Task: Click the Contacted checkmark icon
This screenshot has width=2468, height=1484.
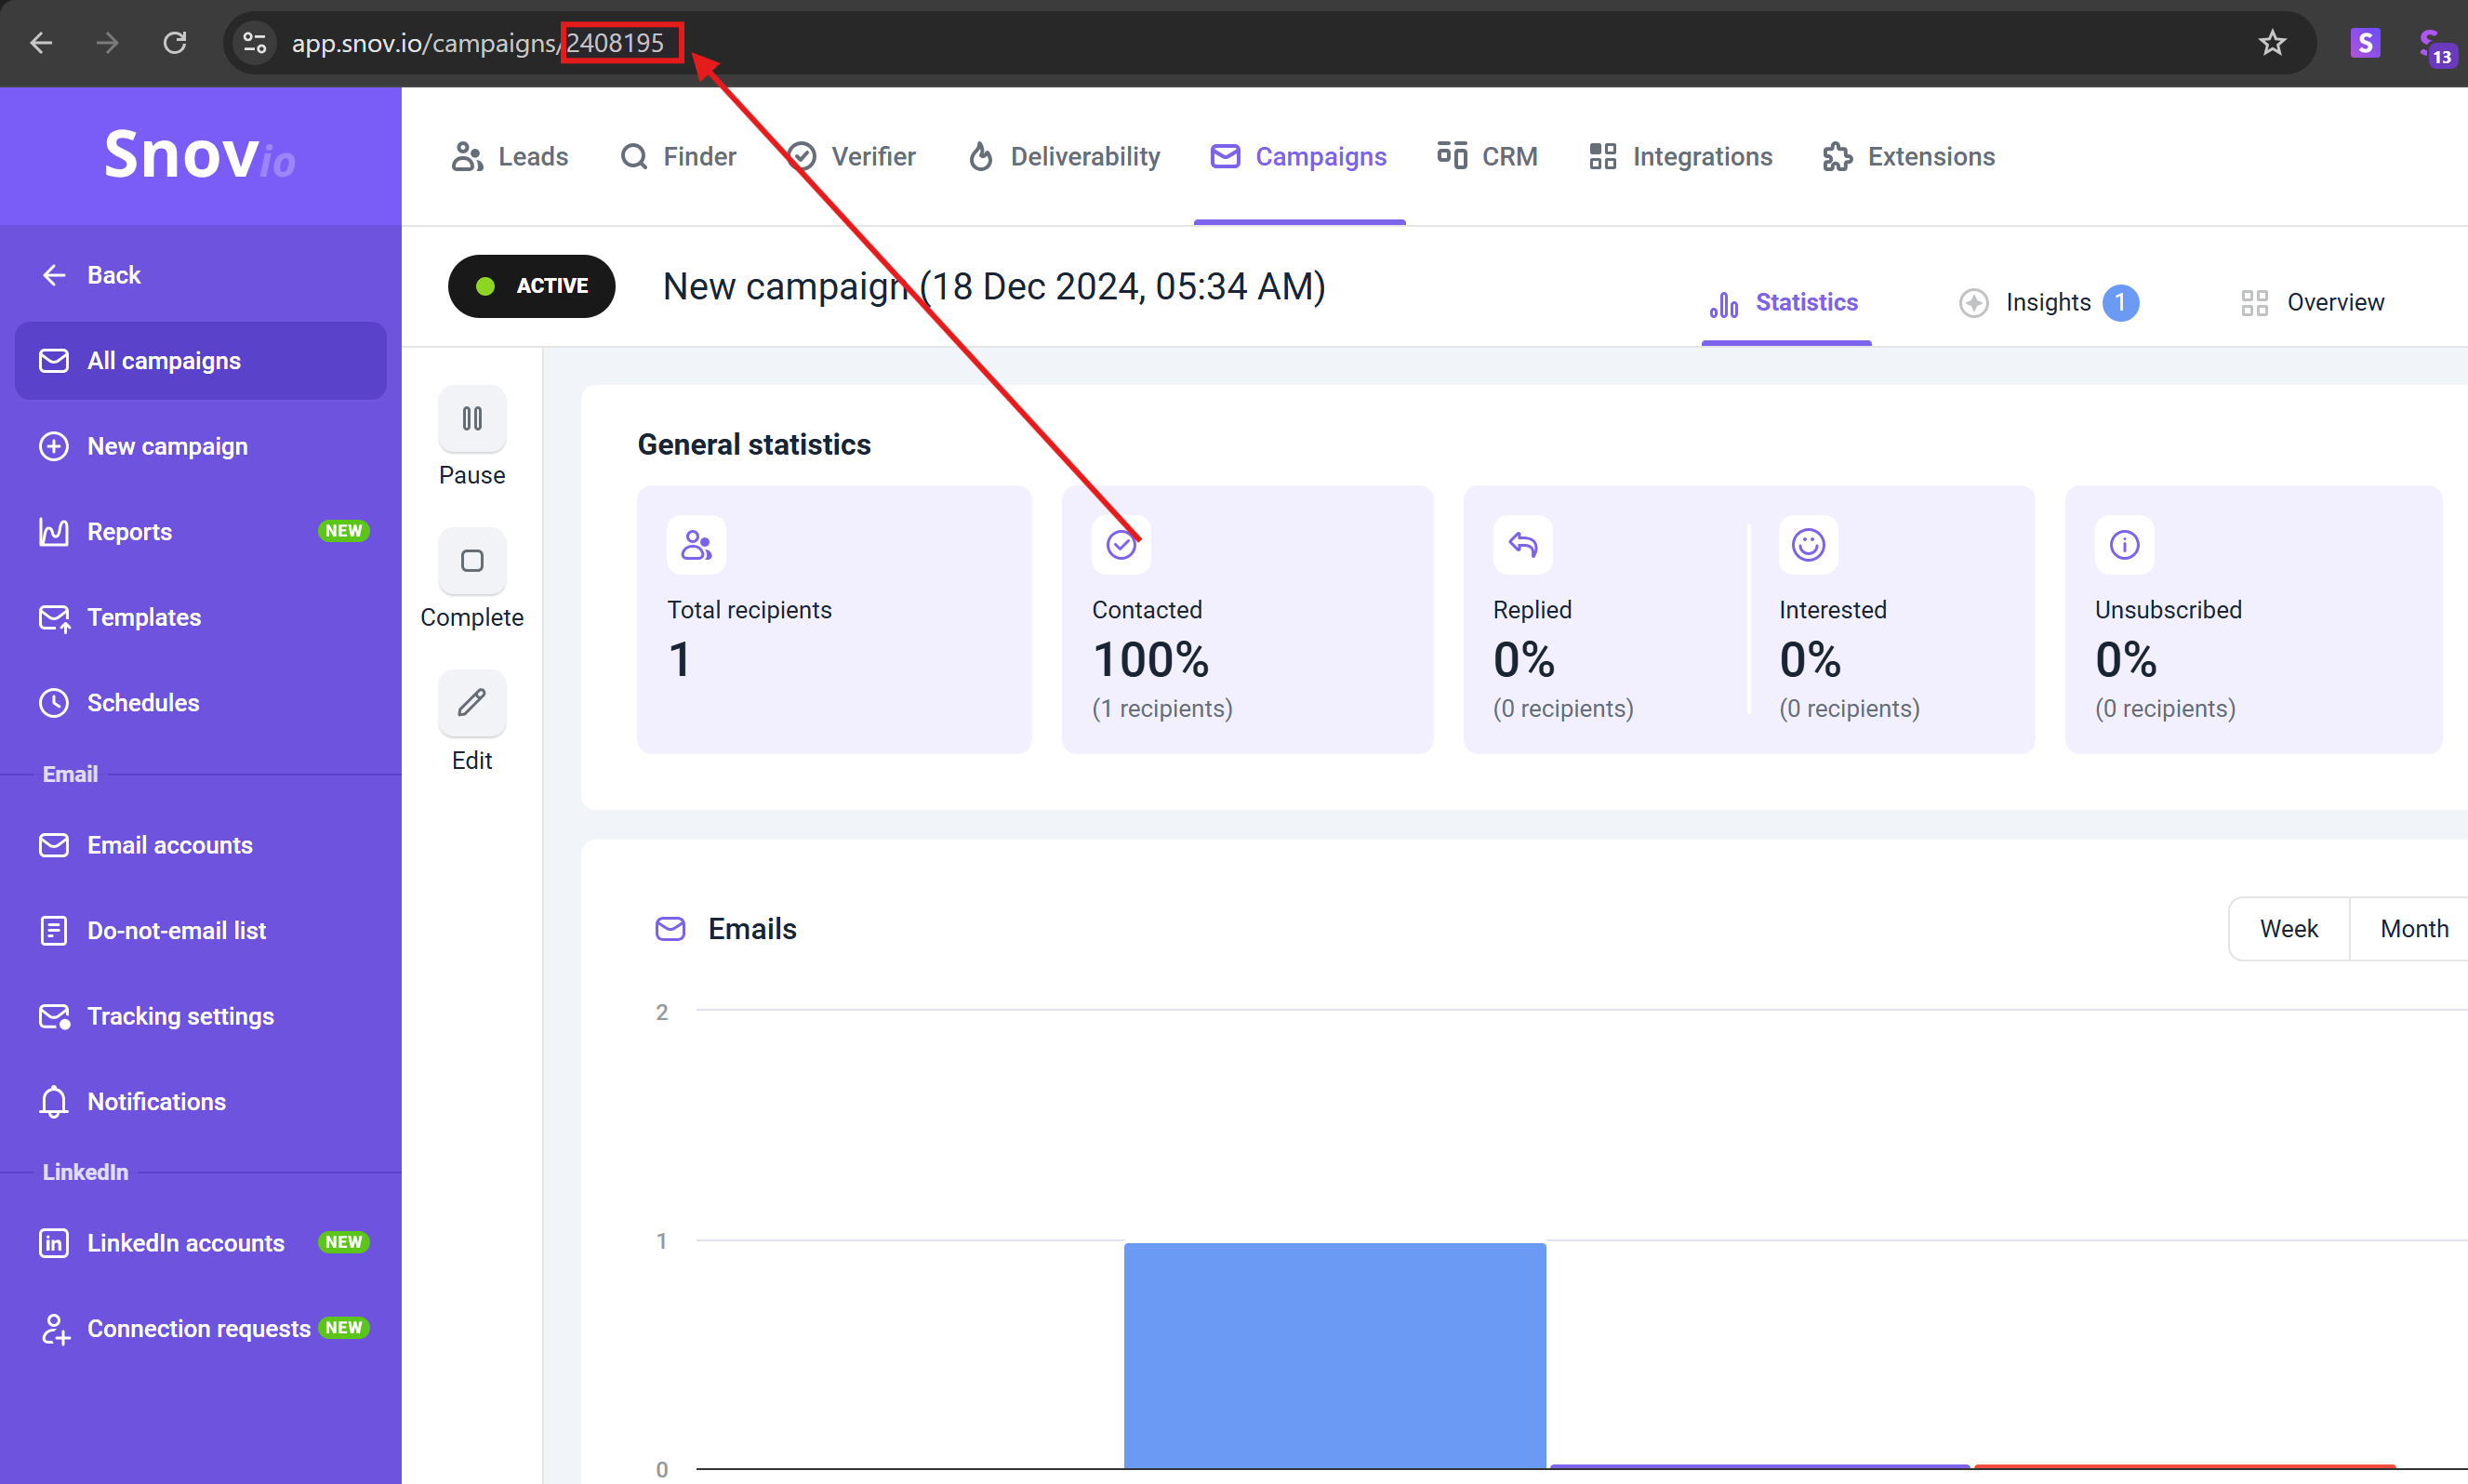Action: (1121, 545)
